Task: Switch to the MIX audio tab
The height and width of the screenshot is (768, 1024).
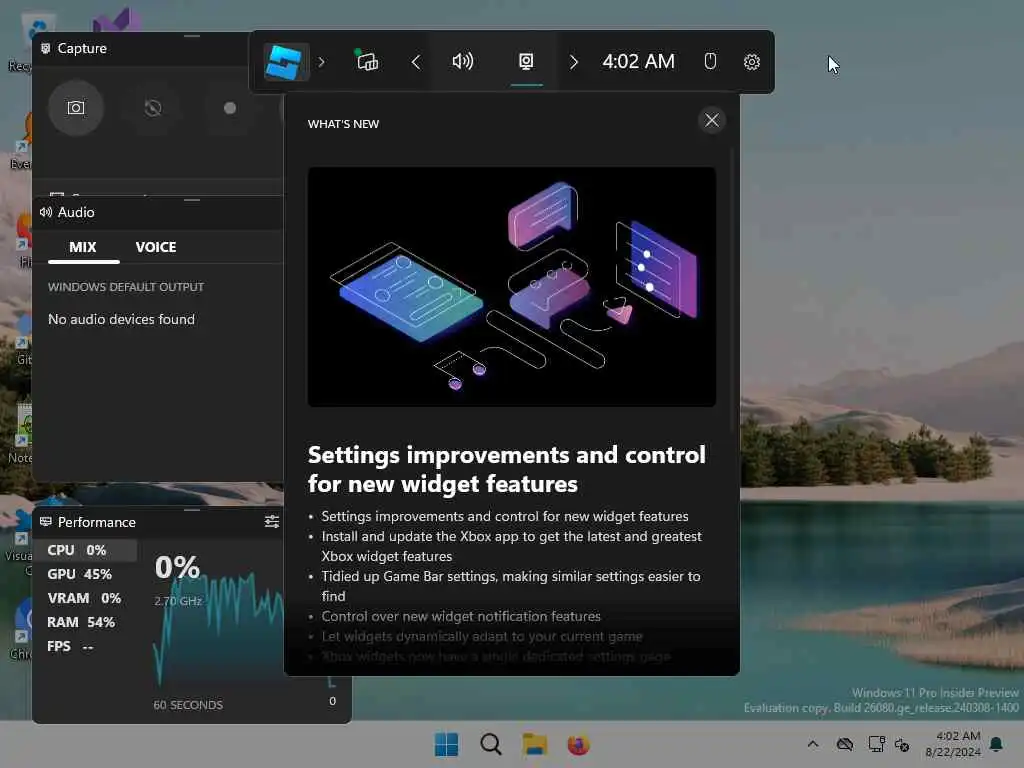Action: 83,248
